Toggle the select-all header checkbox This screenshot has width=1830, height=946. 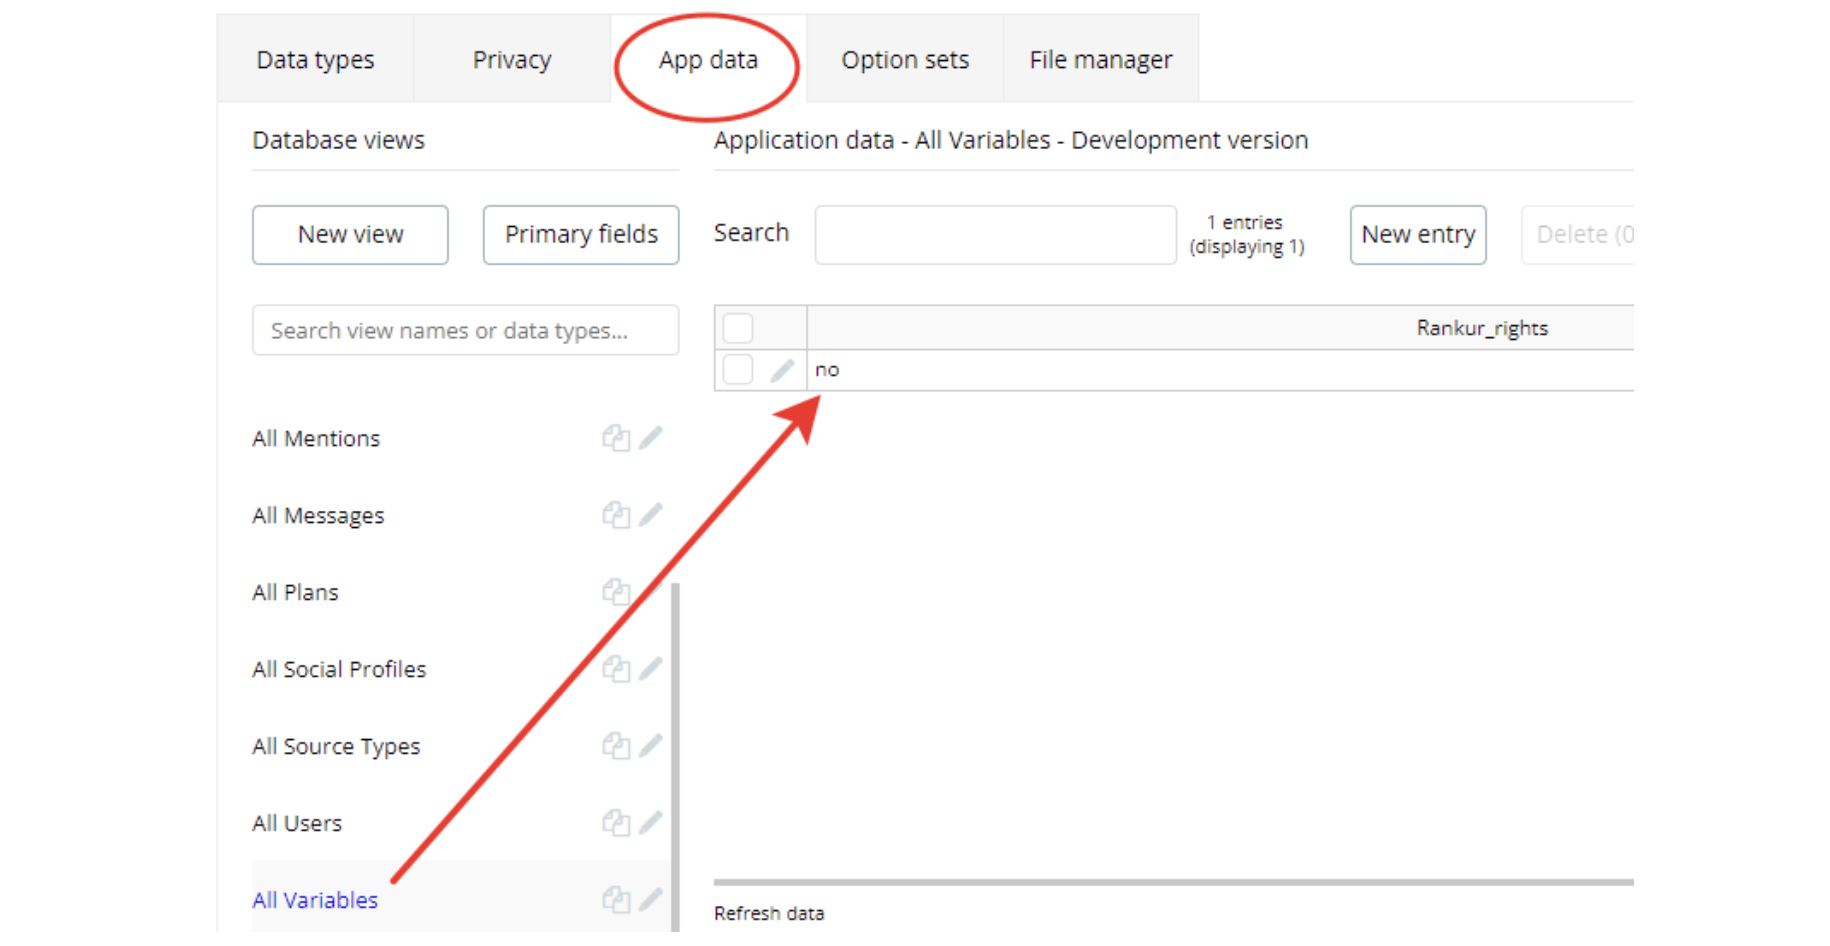(x=738, y=328)
